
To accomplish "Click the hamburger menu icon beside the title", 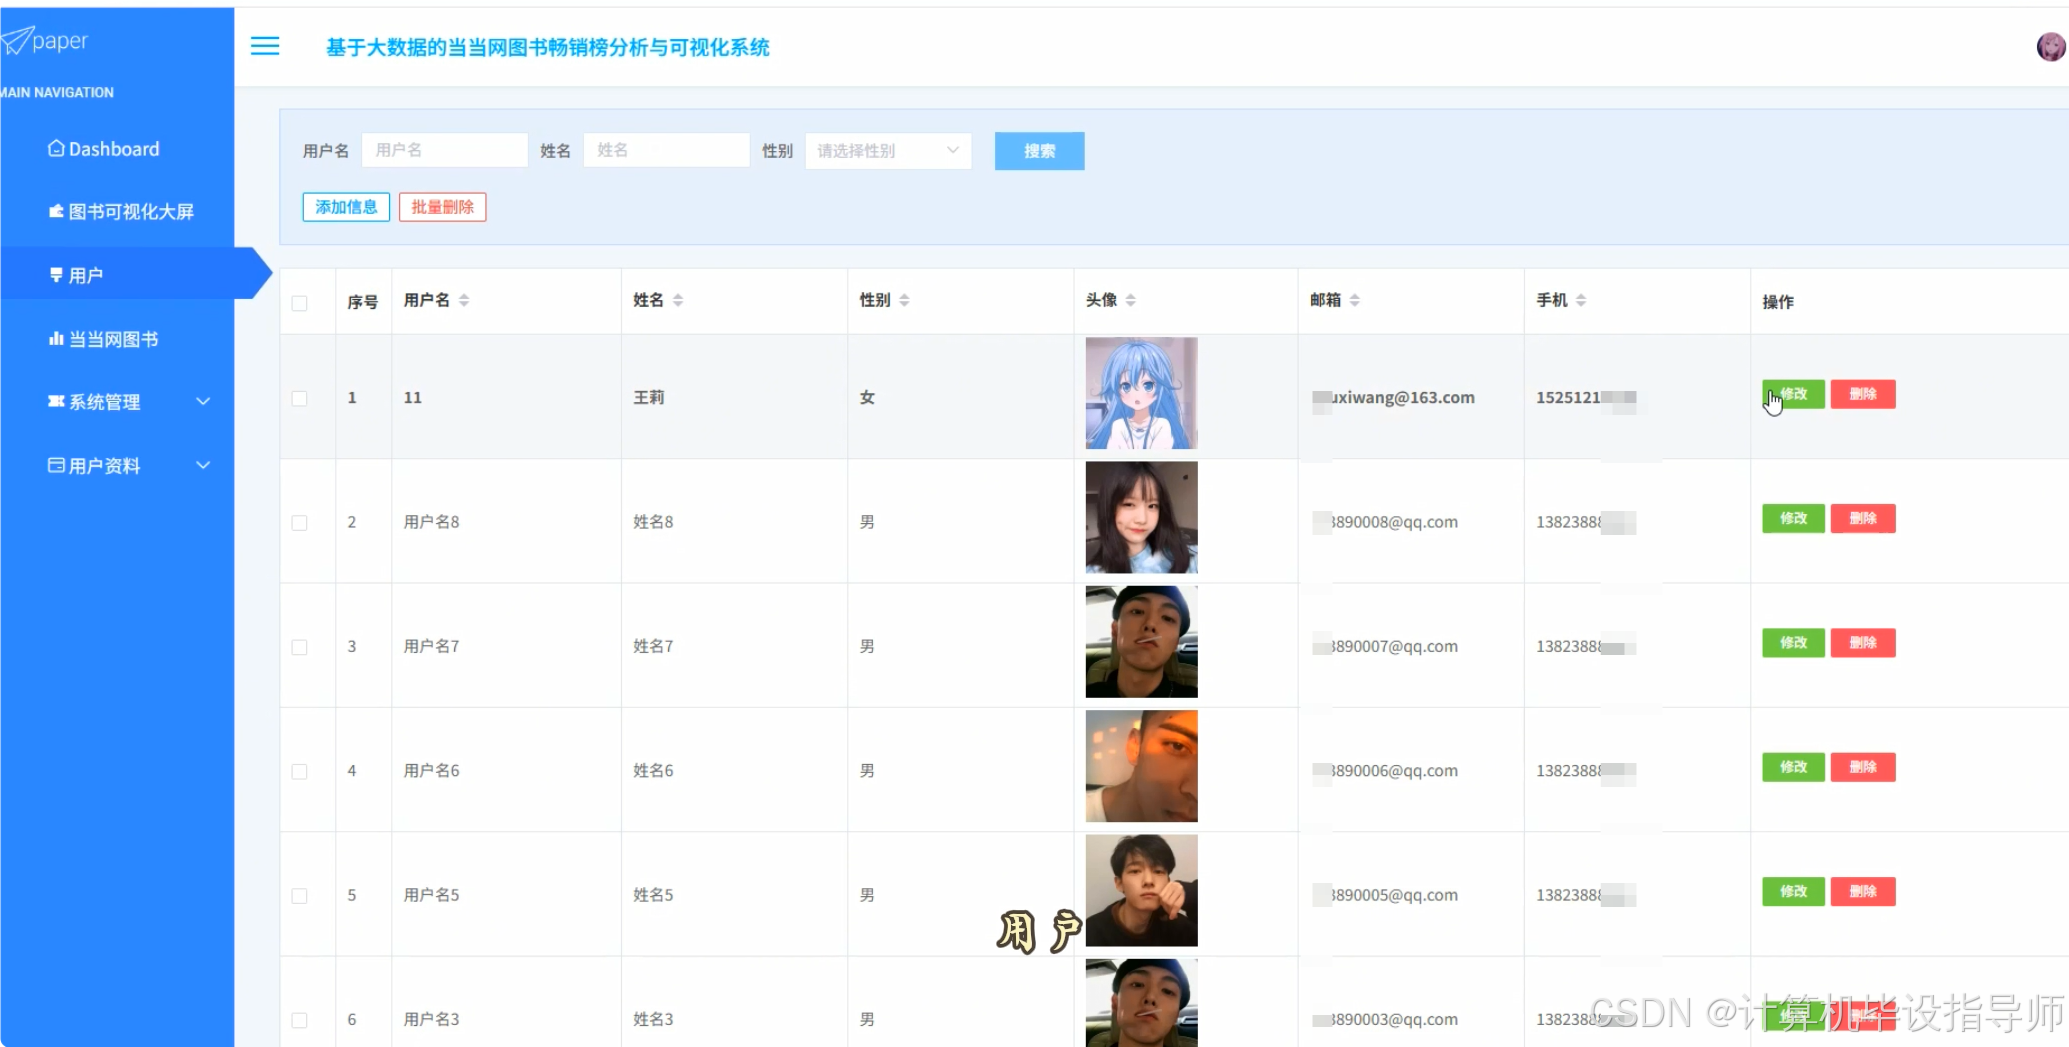I will [264, 46].
